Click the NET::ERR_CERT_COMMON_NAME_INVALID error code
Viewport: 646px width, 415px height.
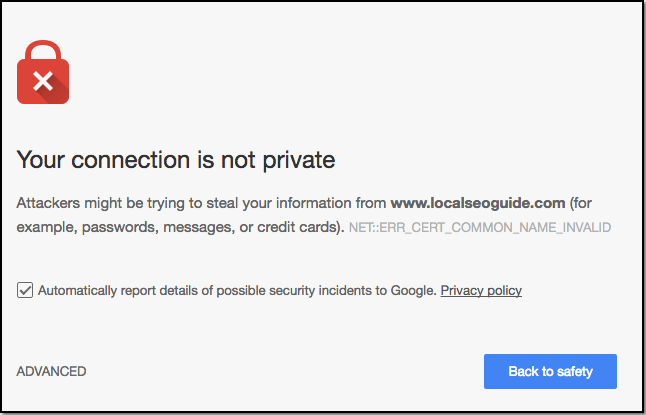pos(479,228)
